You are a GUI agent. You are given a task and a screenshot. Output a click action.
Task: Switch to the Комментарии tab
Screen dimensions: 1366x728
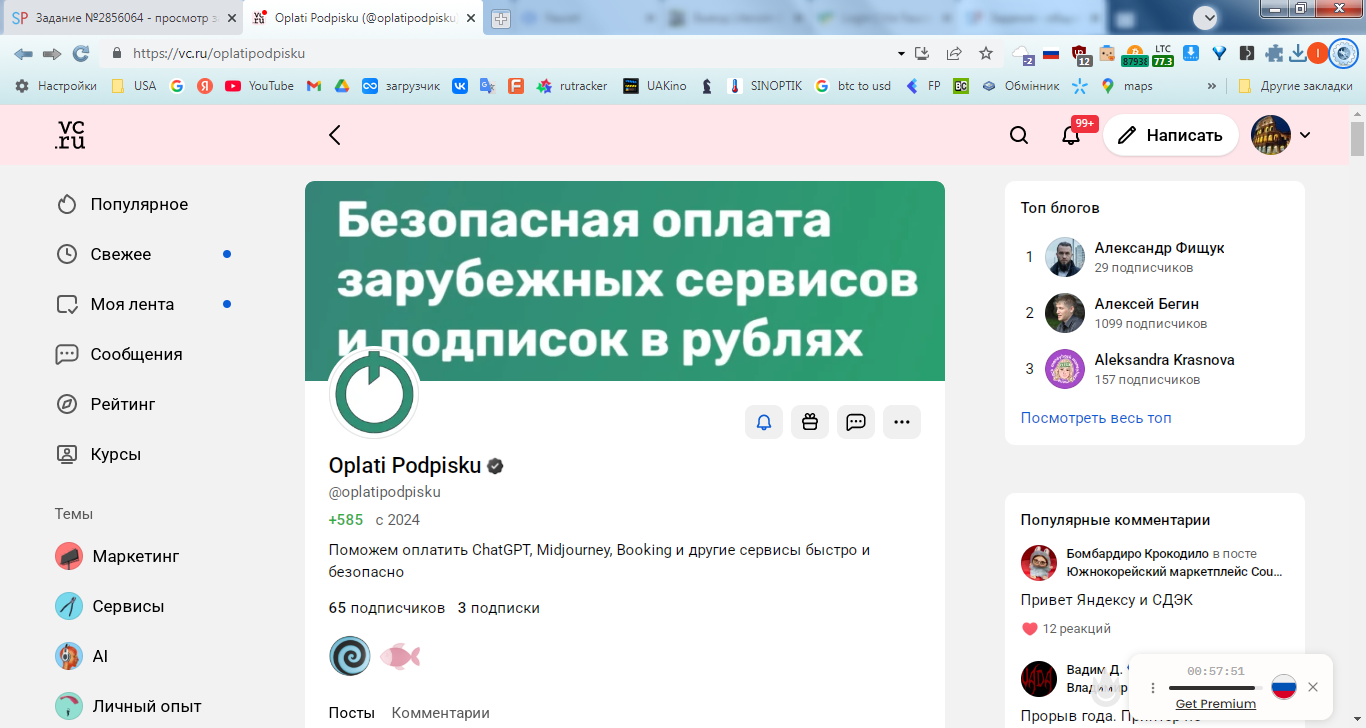coord(441,713)
